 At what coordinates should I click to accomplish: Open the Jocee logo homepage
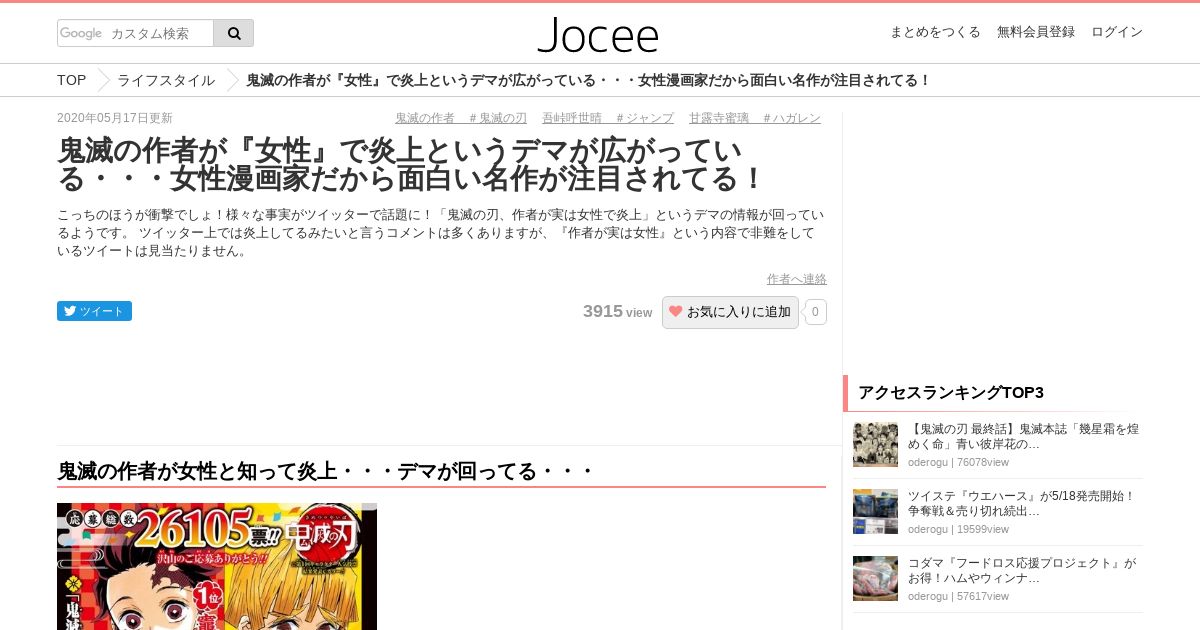pos(598,34)
